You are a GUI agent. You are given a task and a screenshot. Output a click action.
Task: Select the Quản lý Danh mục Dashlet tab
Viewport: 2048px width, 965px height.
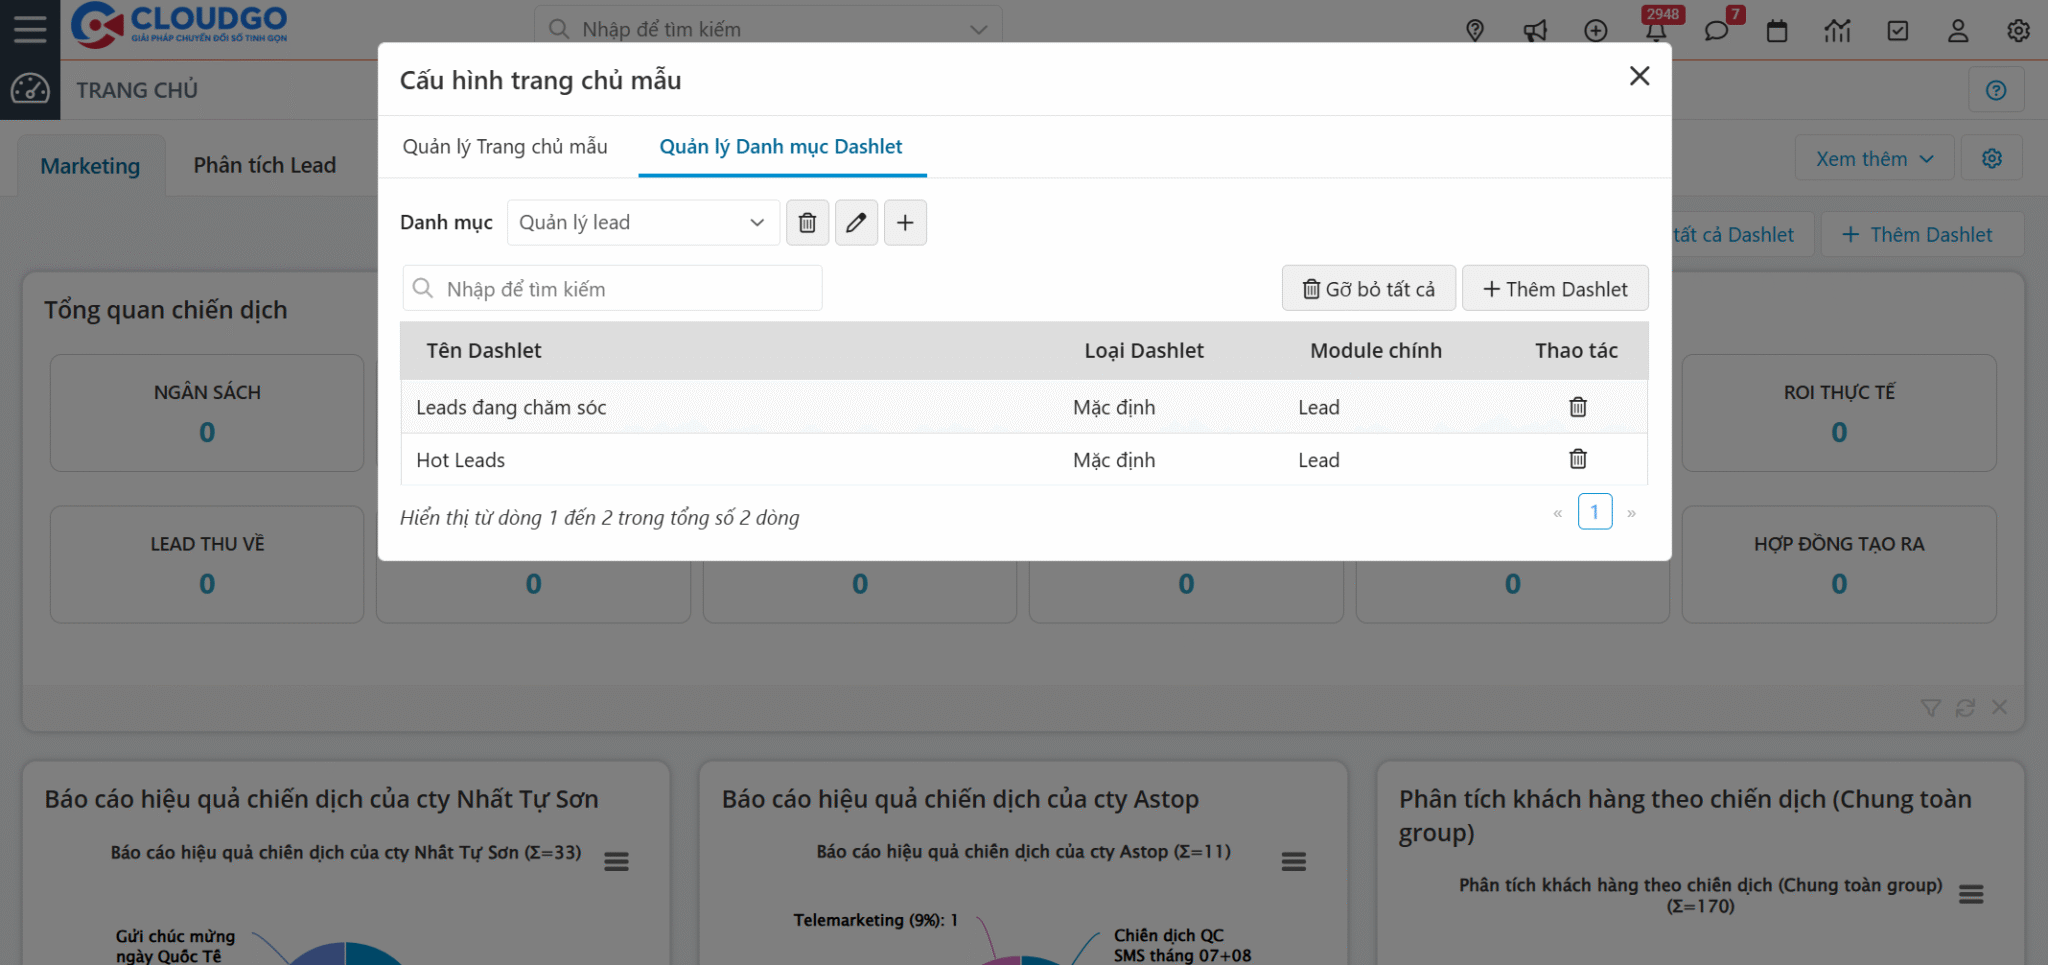781,147
